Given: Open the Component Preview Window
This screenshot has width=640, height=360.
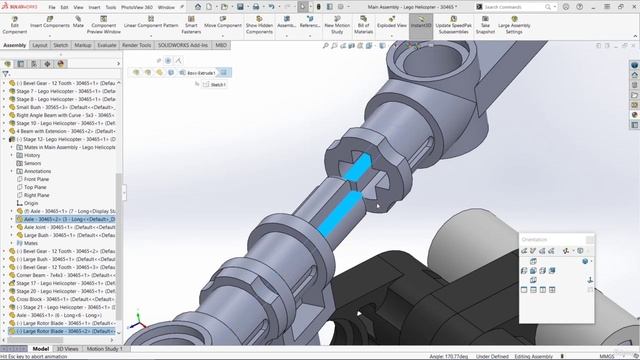Looking at the screenshot, I should tap(104, 25).
